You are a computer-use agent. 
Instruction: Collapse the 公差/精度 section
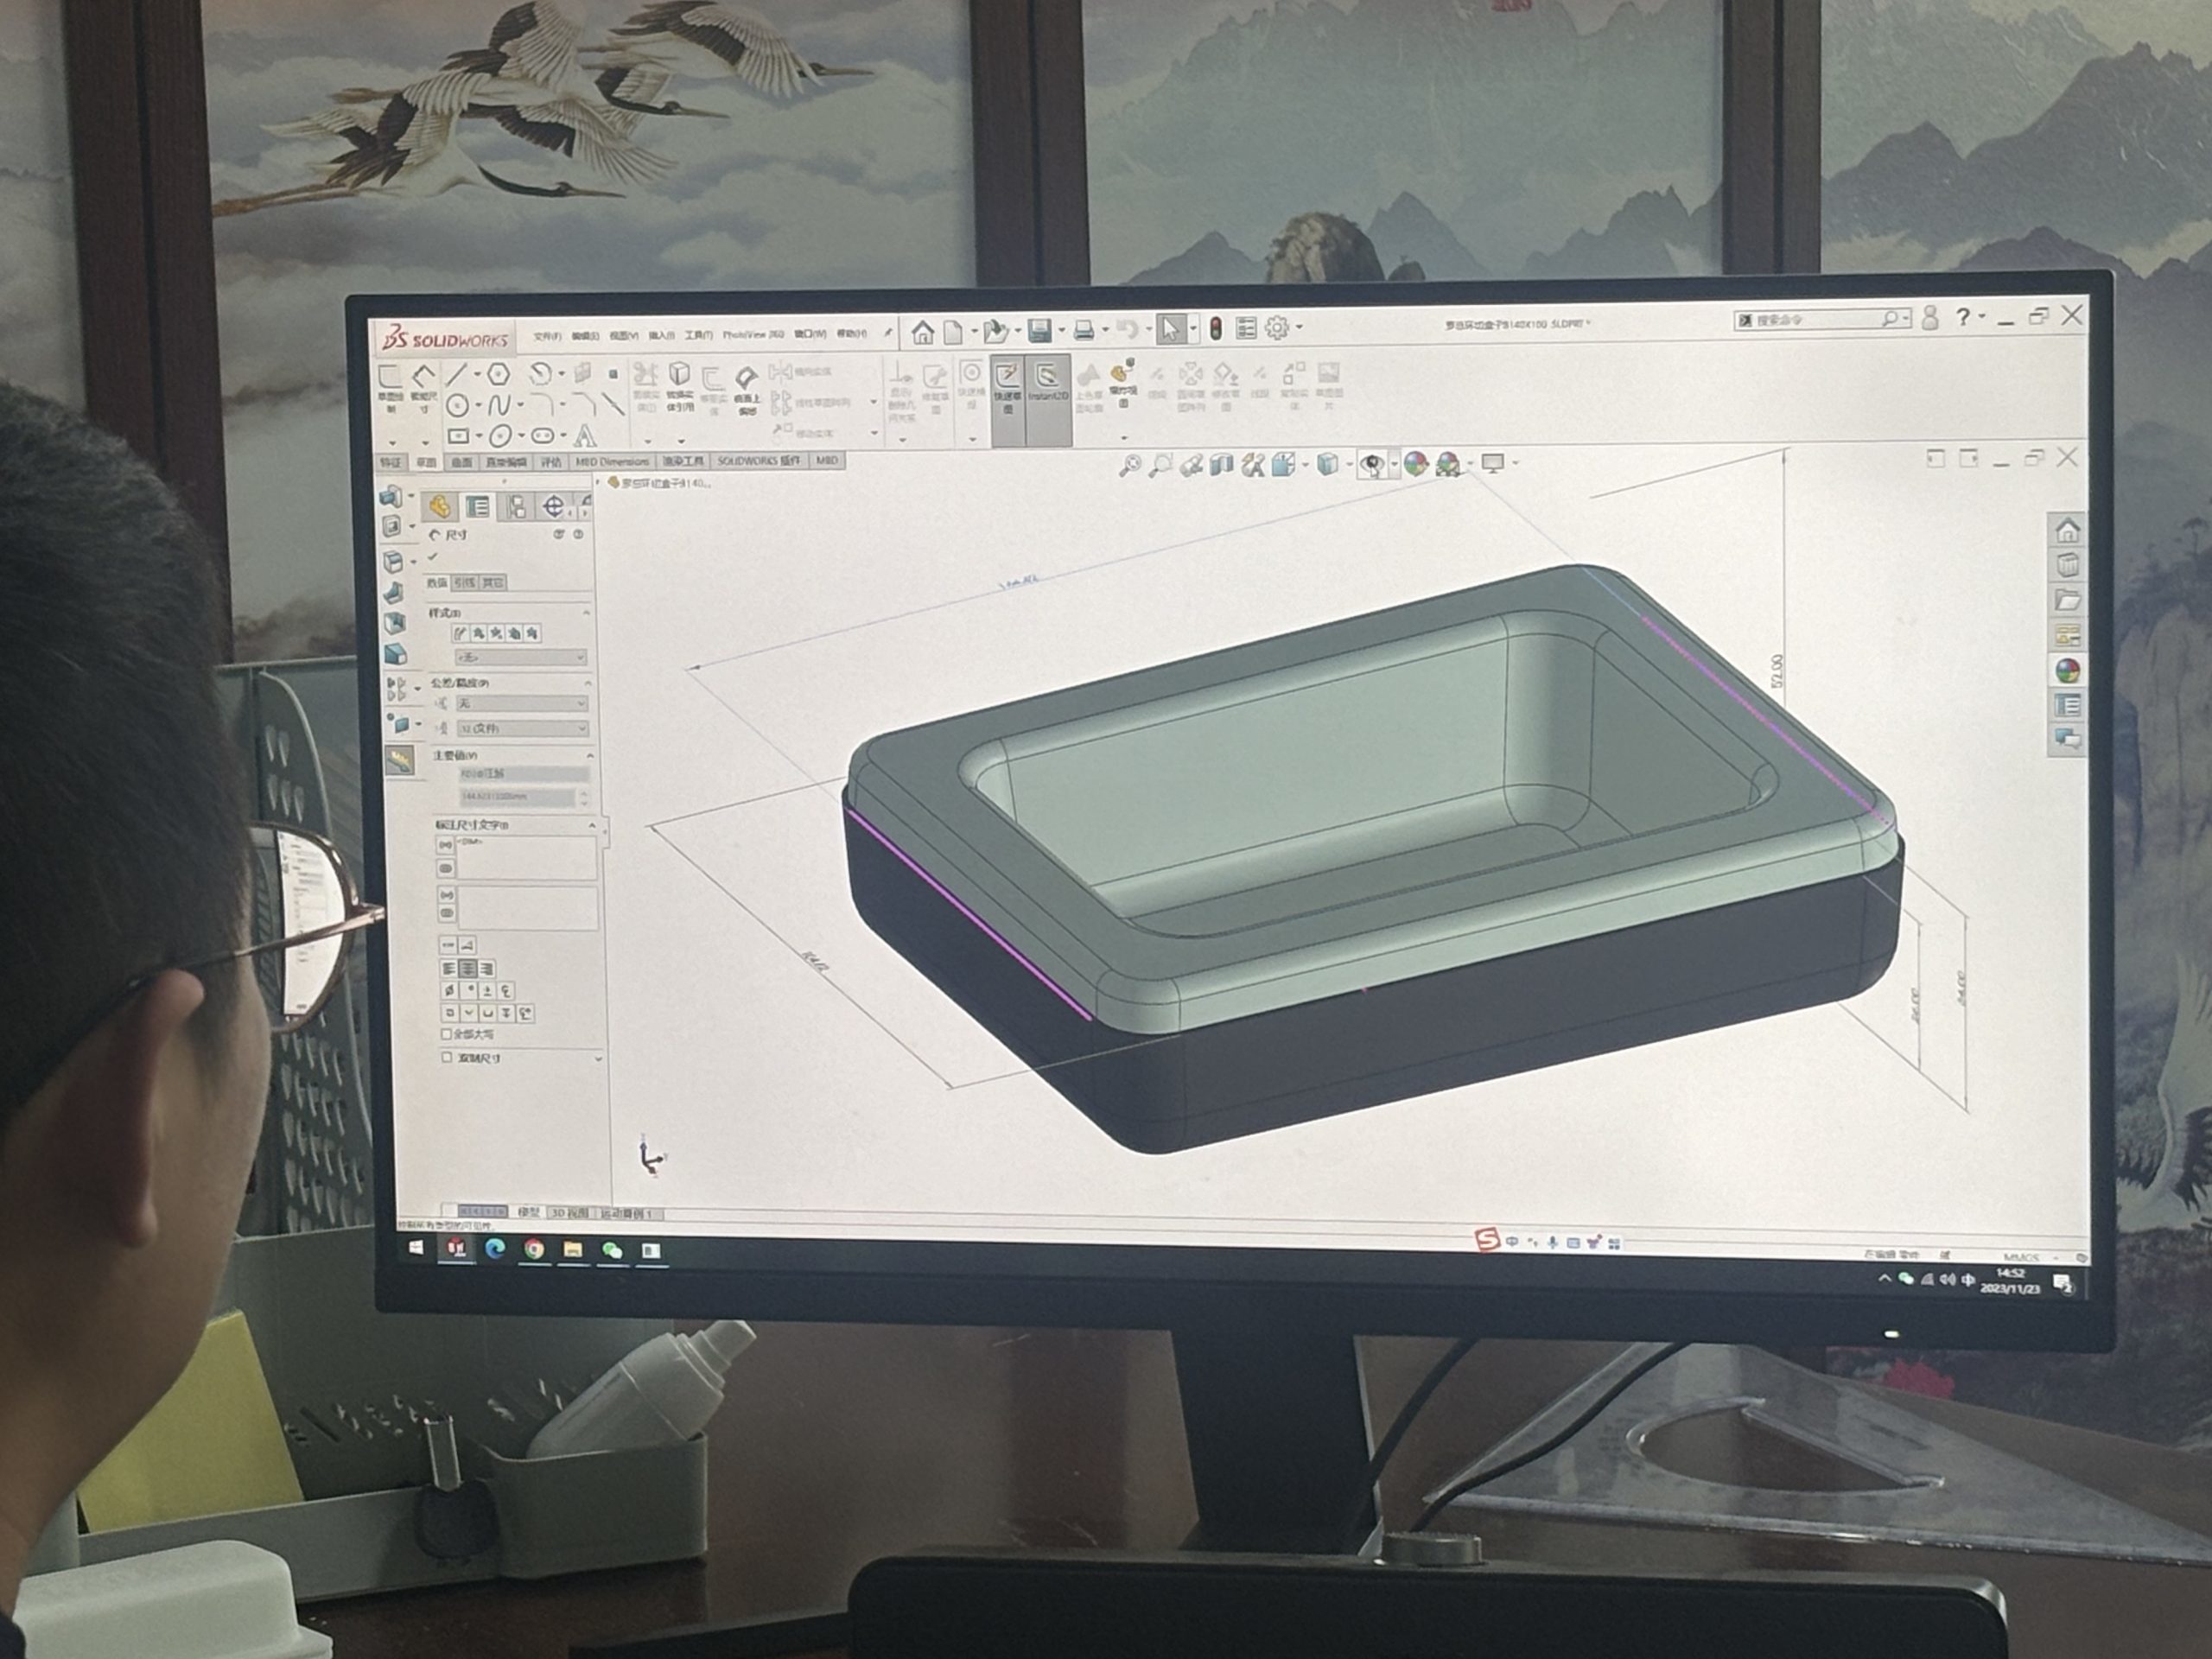[588, 683]
